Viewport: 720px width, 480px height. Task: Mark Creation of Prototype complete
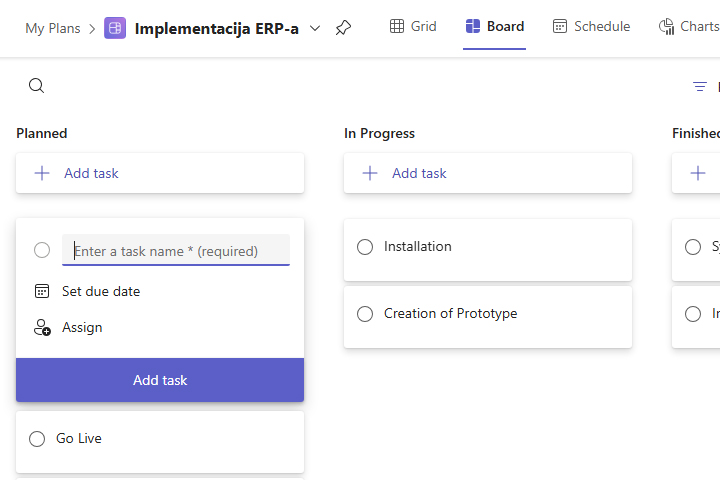coord(365,314)
